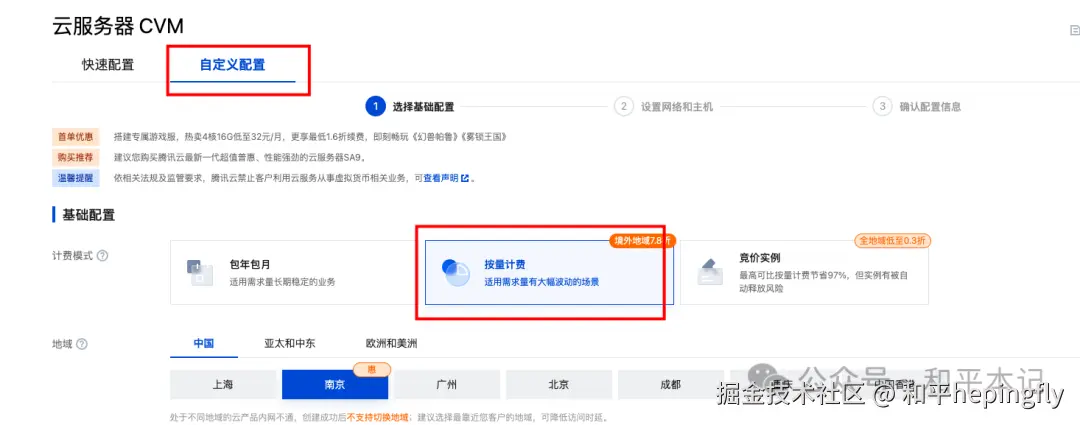Screen dimensions: 1080x425
Task: Pick the 成都 region button
Action: pyautogui.click(x=670, y=384)
